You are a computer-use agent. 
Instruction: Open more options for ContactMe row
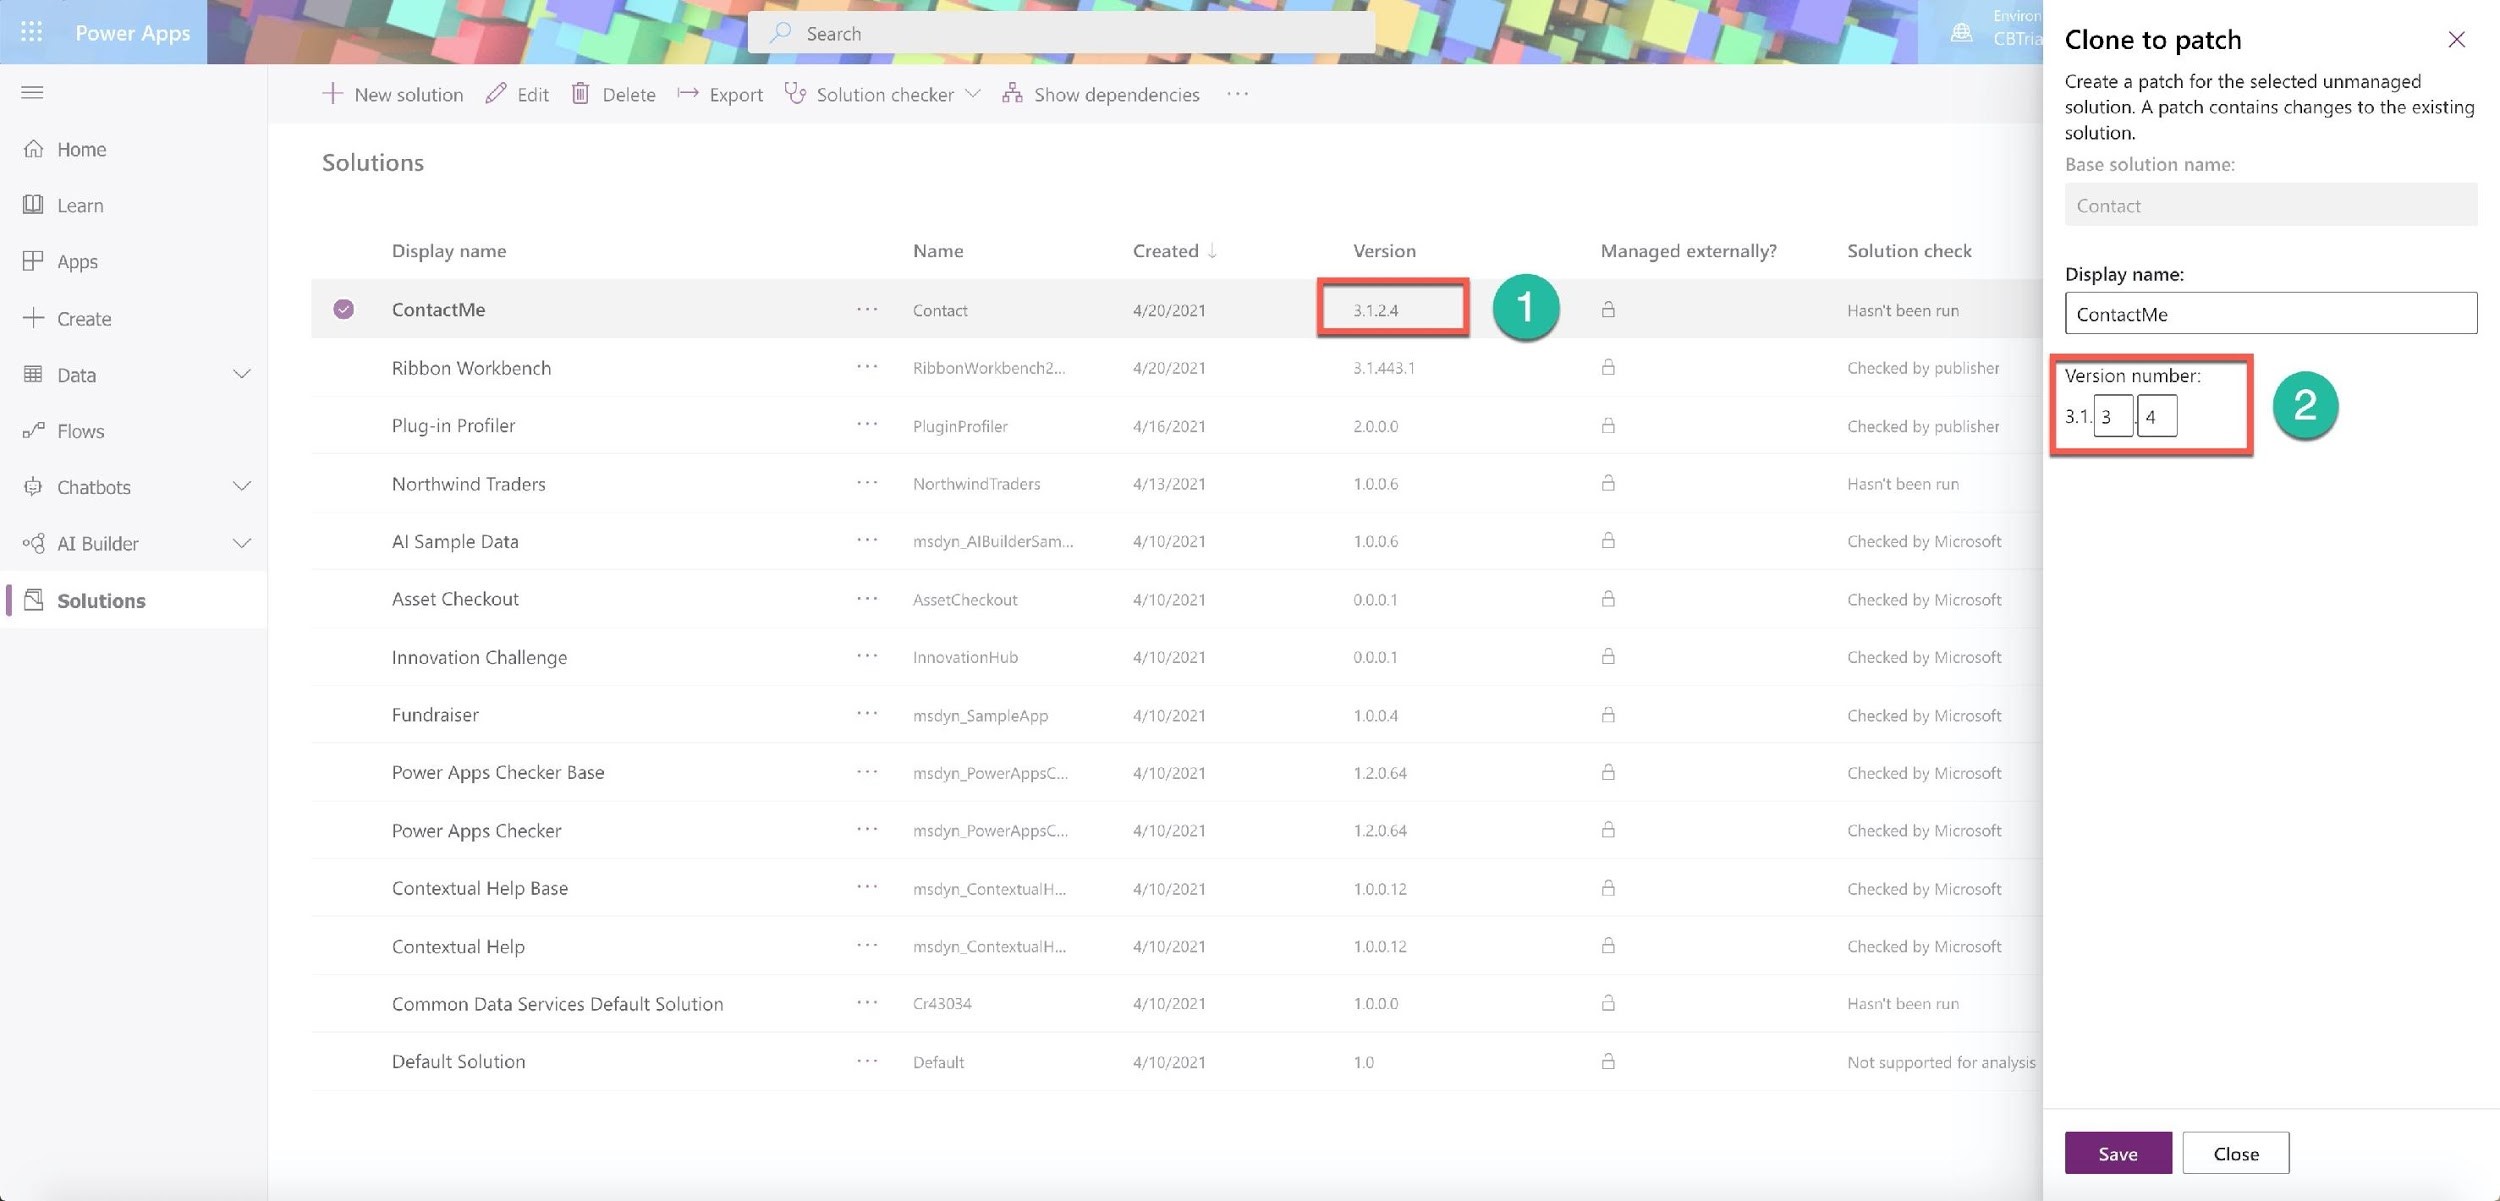point(867,309)
